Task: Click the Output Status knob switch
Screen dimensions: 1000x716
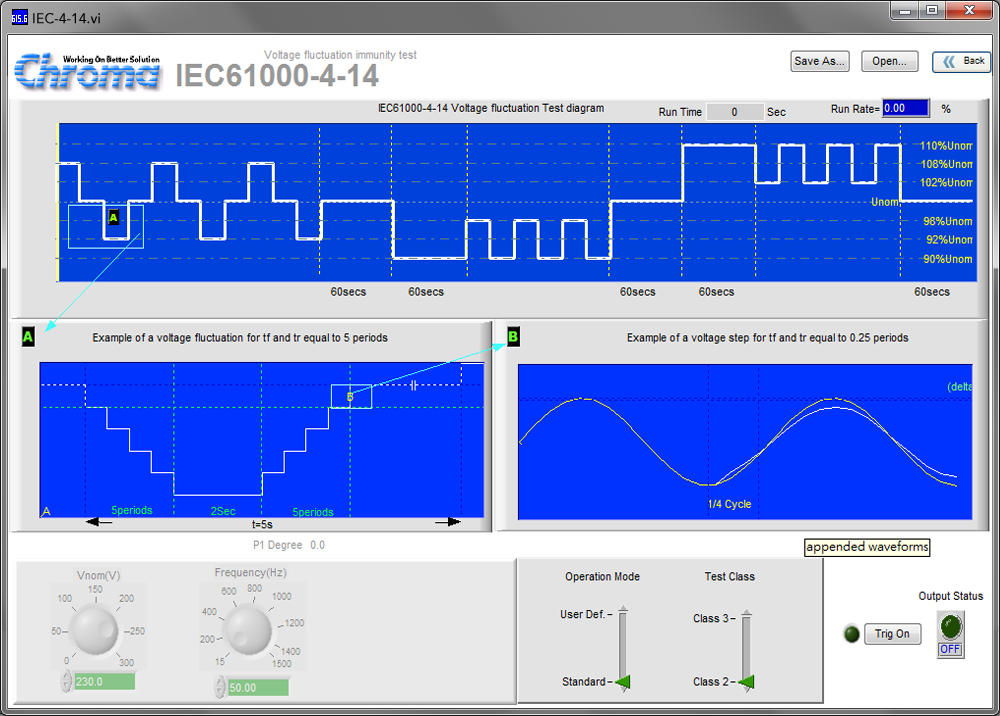Action: coord(950,627)
